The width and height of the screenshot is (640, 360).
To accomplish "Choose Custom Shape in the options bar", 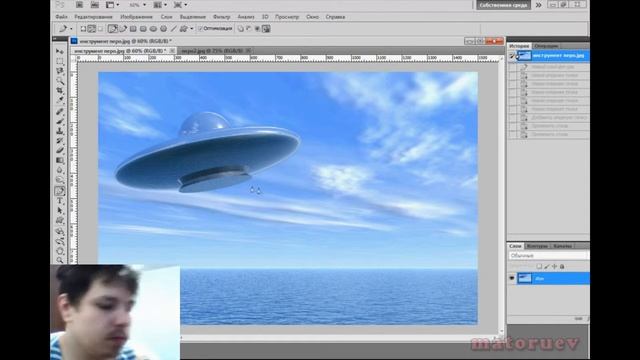I will click(x=184, y=29).
